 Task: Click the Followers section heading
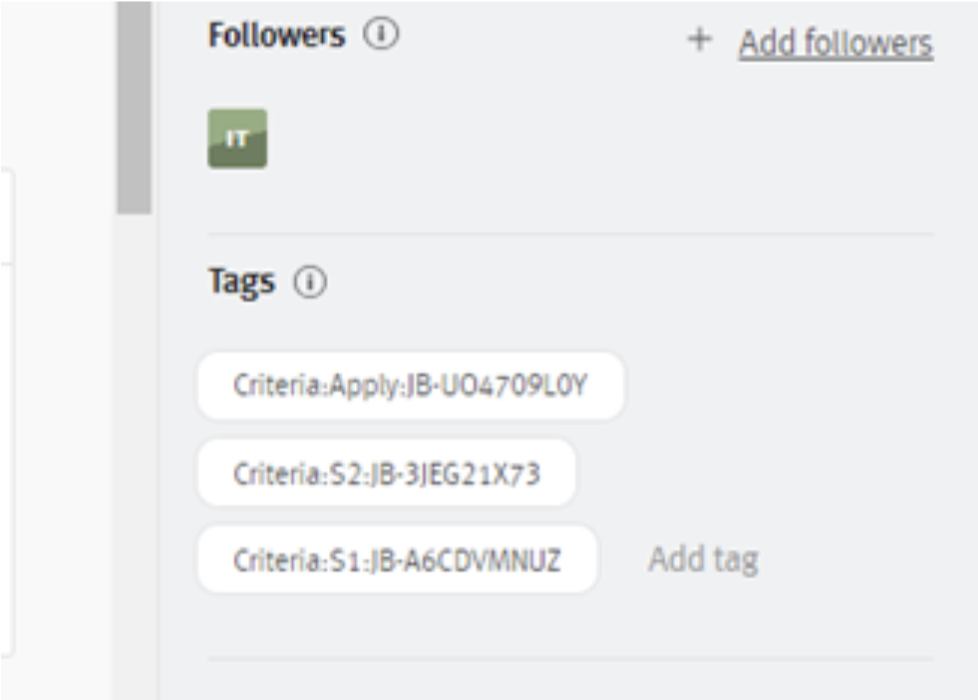276,34
